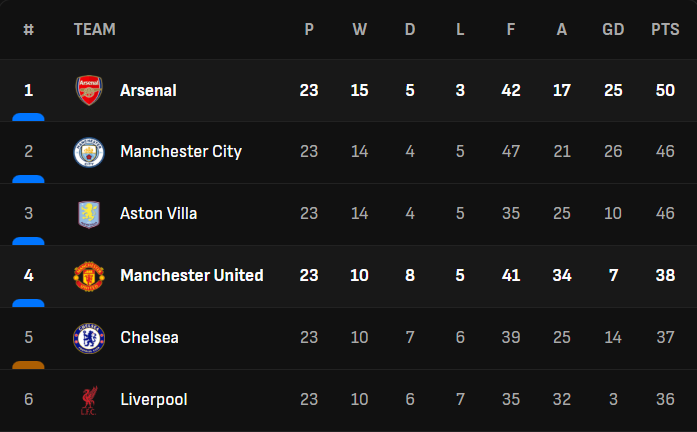Viewport: 697px width, 432px height.
Task: Select the Chelsea team name
Action: (149, 338)
